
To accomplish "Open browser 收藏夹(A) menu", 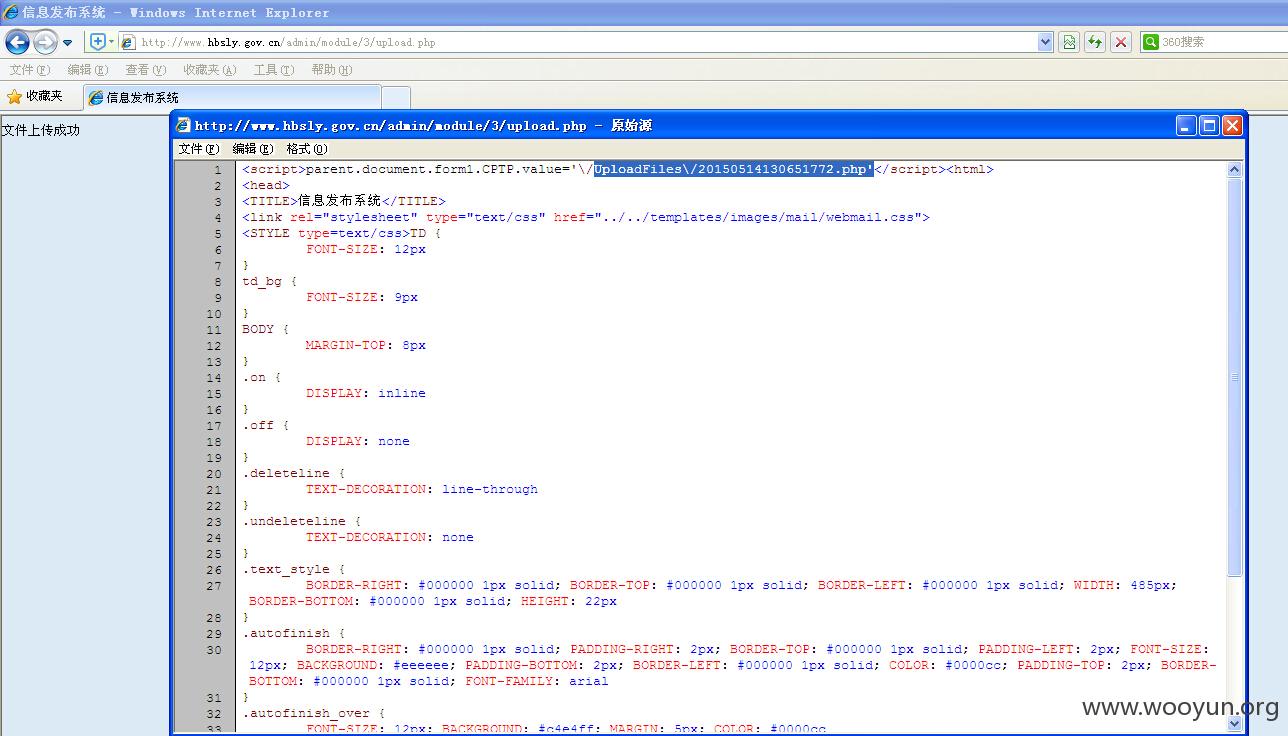I will click(x=209, y=70).
